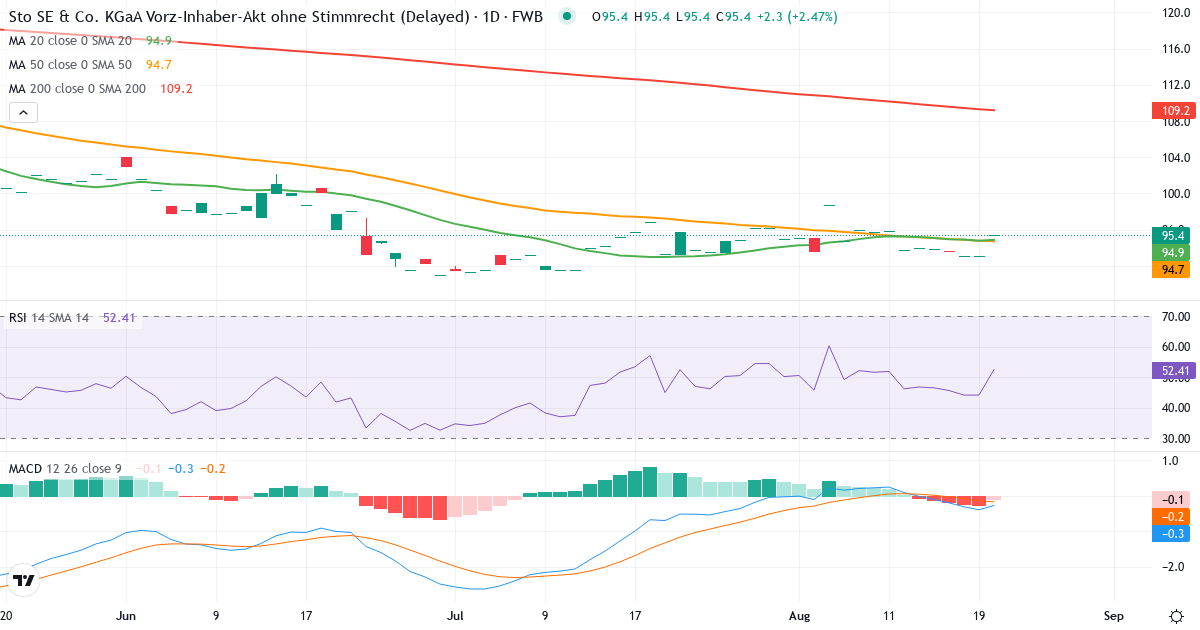Click the Jun date on time axis
Viewport: 1200px width, 630px height.
[x=126, y=615]
